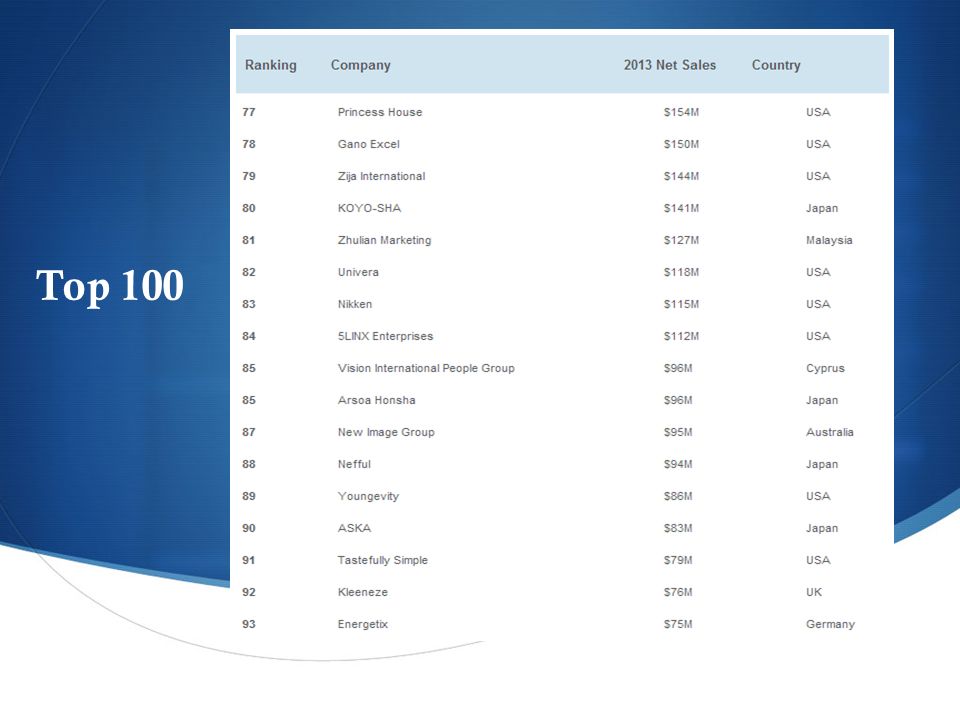Click the Company column header
The width and height of the screenshot is (960, 720).
[x=361, y=66]
